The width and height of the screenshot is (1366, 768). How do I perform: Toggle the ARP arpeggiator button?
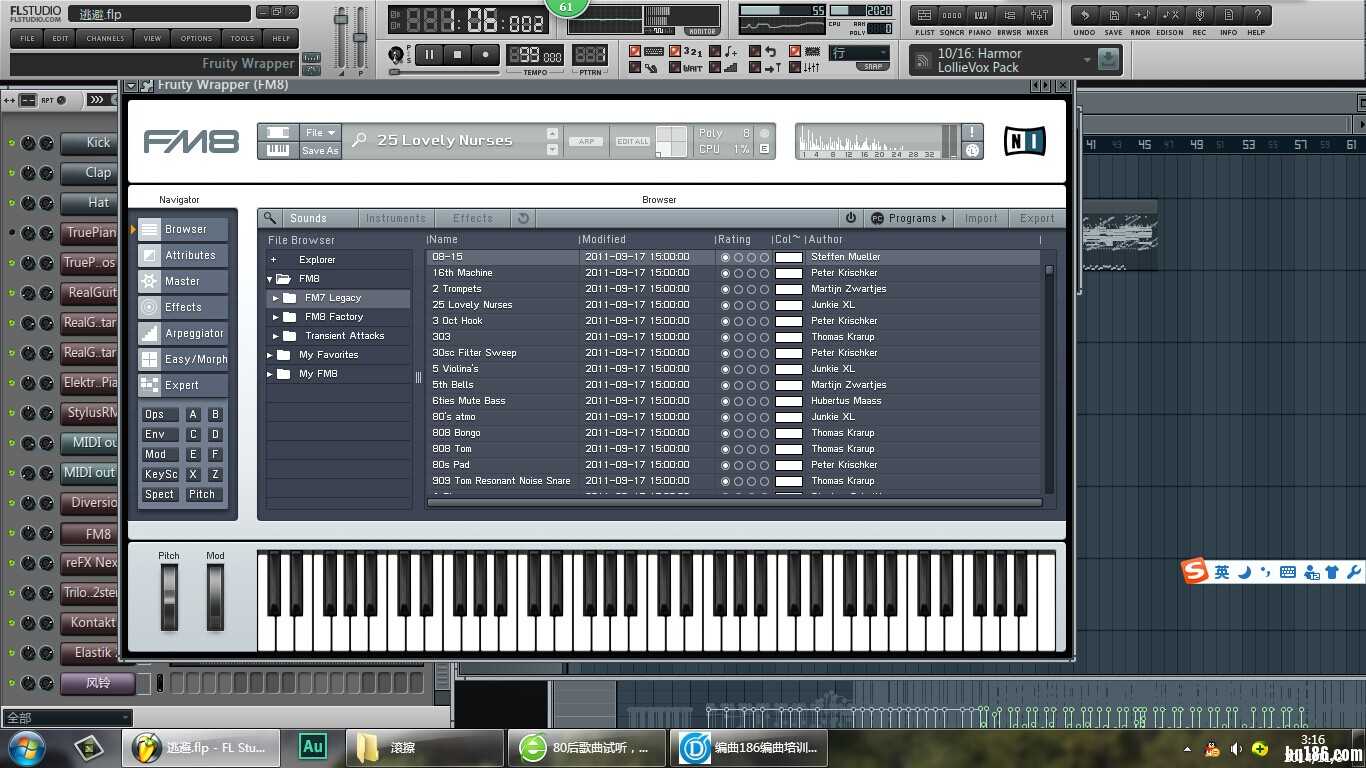tap(586, 141)
